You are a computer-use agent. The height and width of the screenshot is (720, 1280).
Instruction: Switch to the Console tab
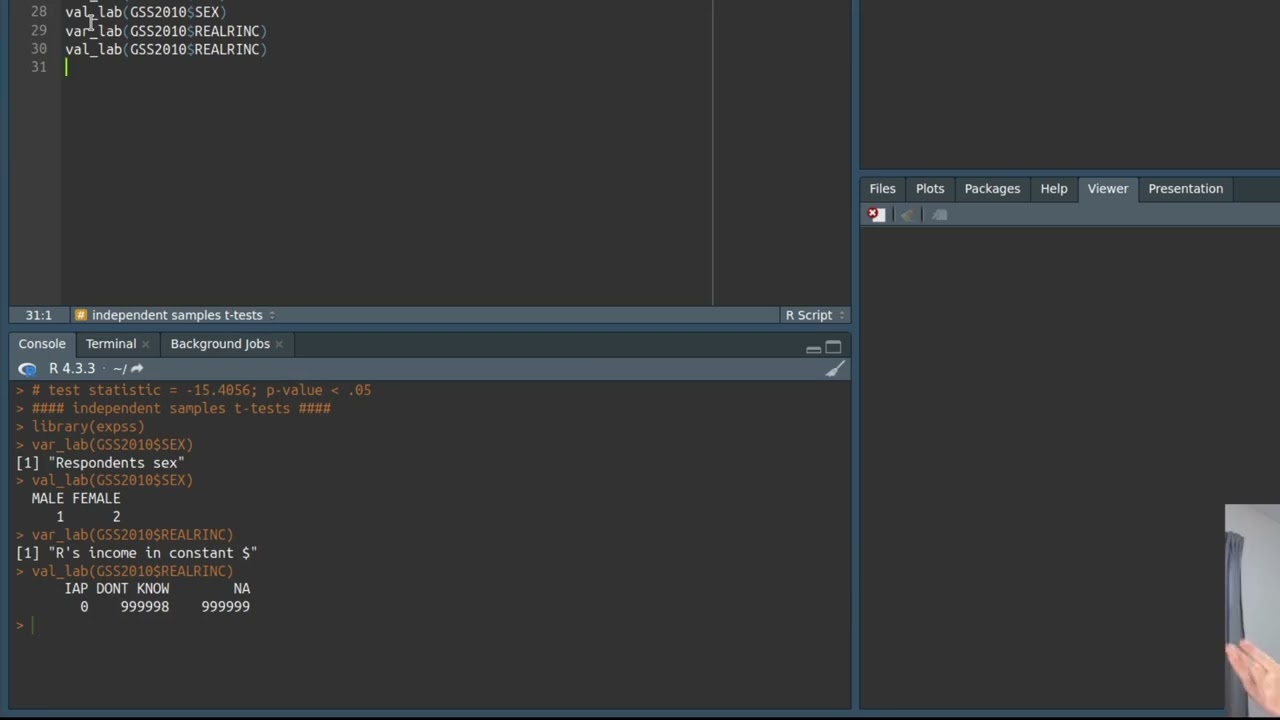click(42, 344)
